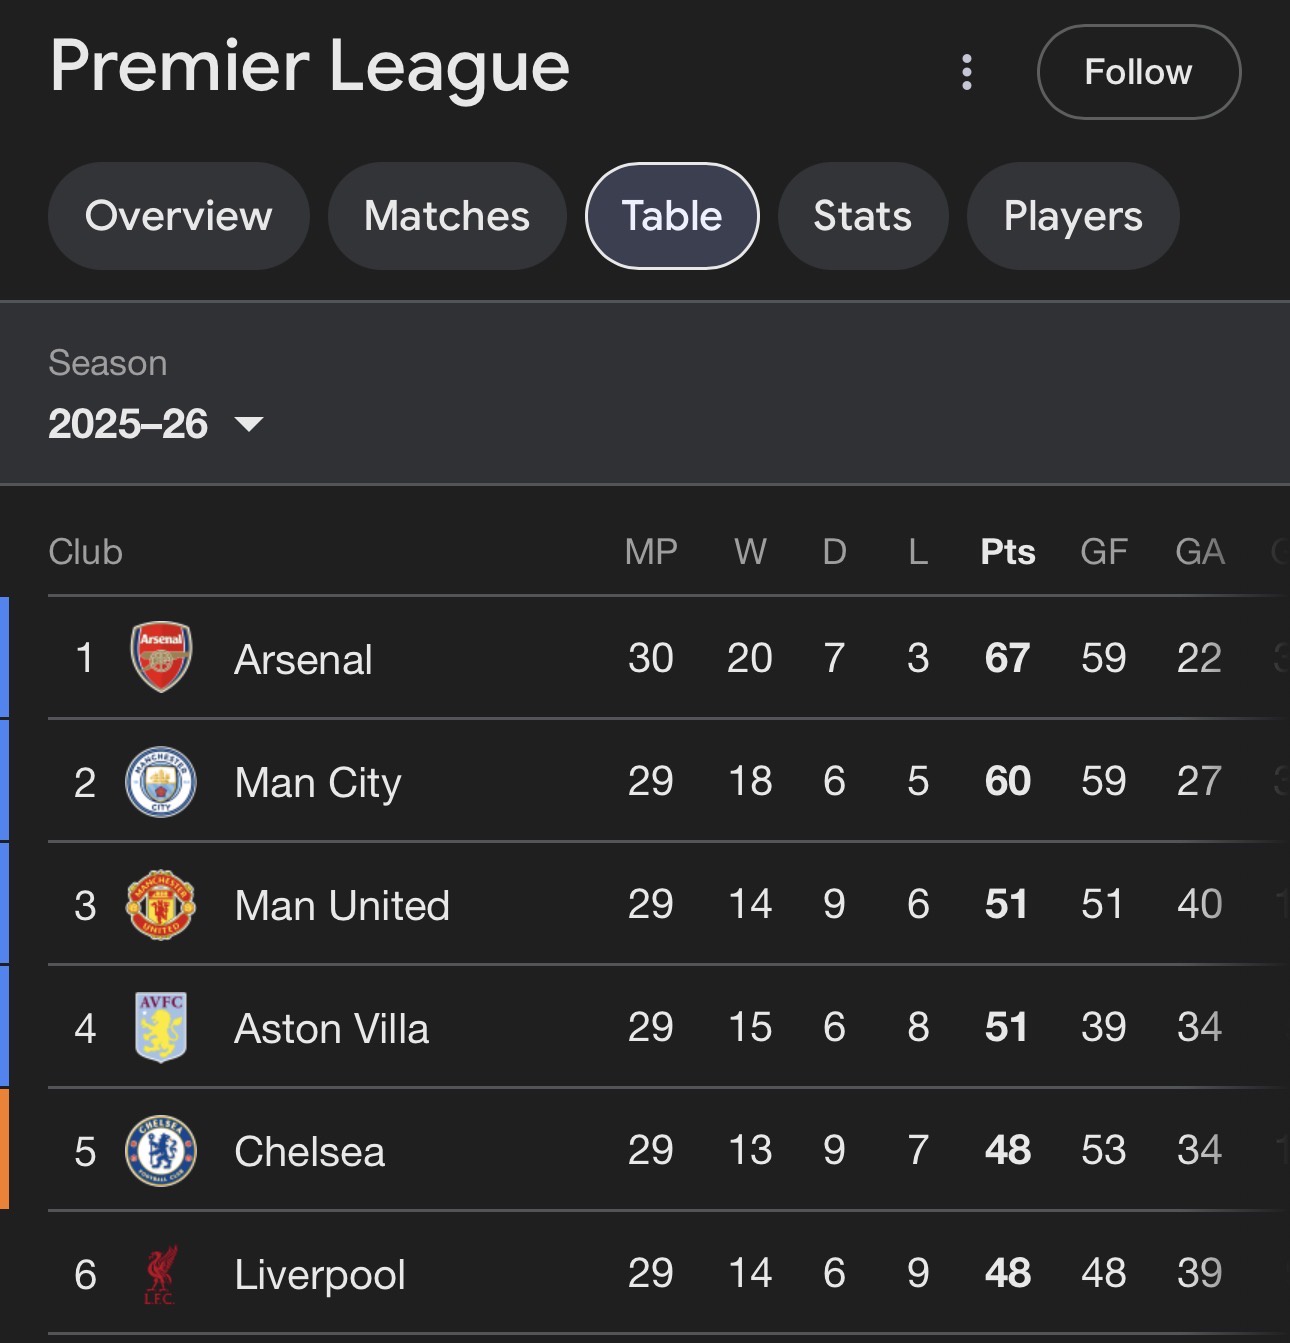Viewport: 1290px width, 1343px height.
Task: Open the three-dot more options menu
Action: click(x=966, y=72)
